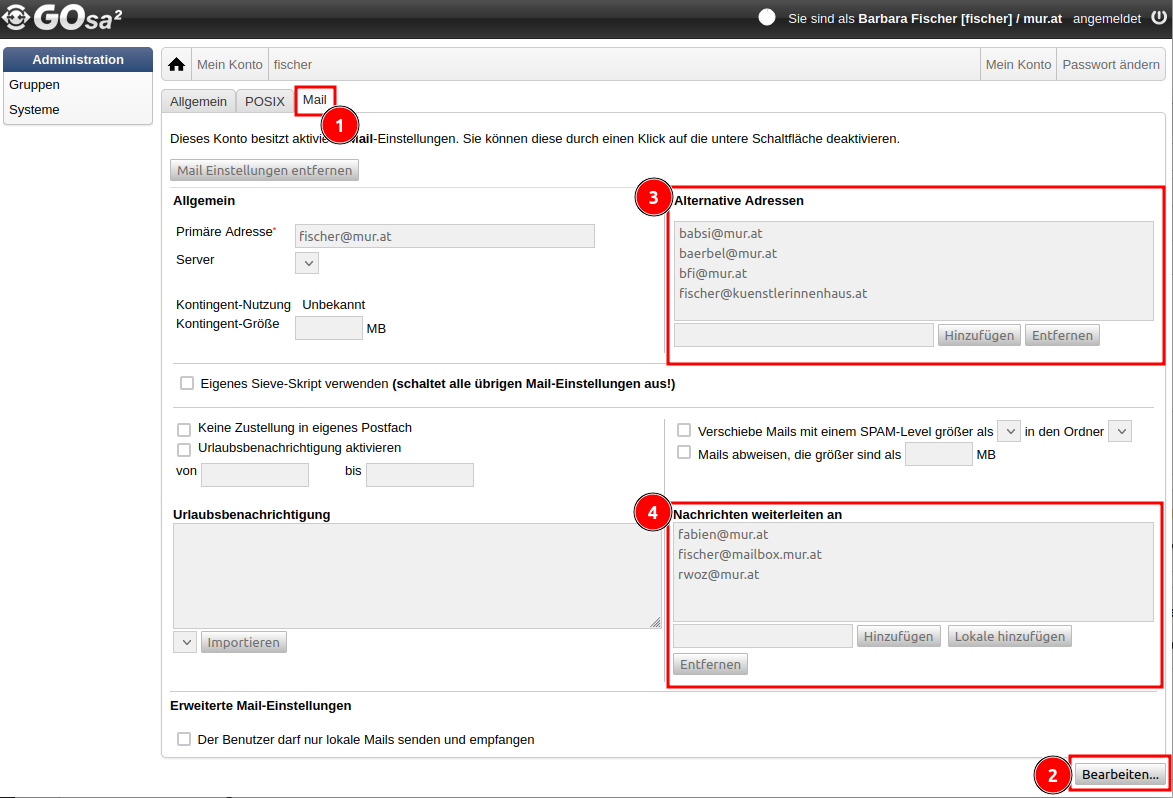
Task: Click the Kontingent-Größe input field
Action: 328,327
